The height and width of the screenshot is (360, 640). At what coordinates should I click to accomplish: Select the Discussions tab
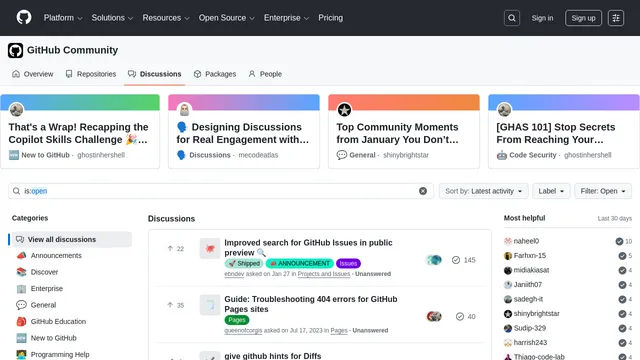(x=154, y=74)
